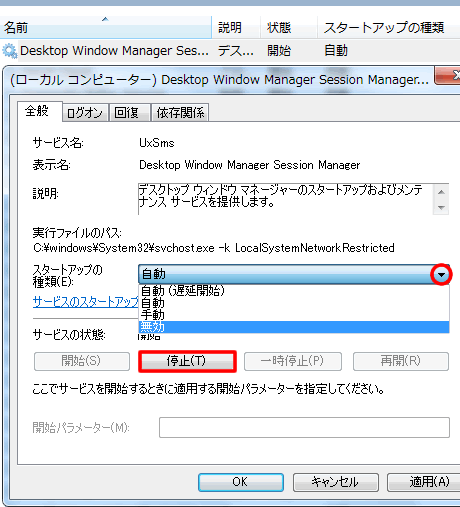
Task: Go to the 依存関係 tab
Action: [180, 113]
